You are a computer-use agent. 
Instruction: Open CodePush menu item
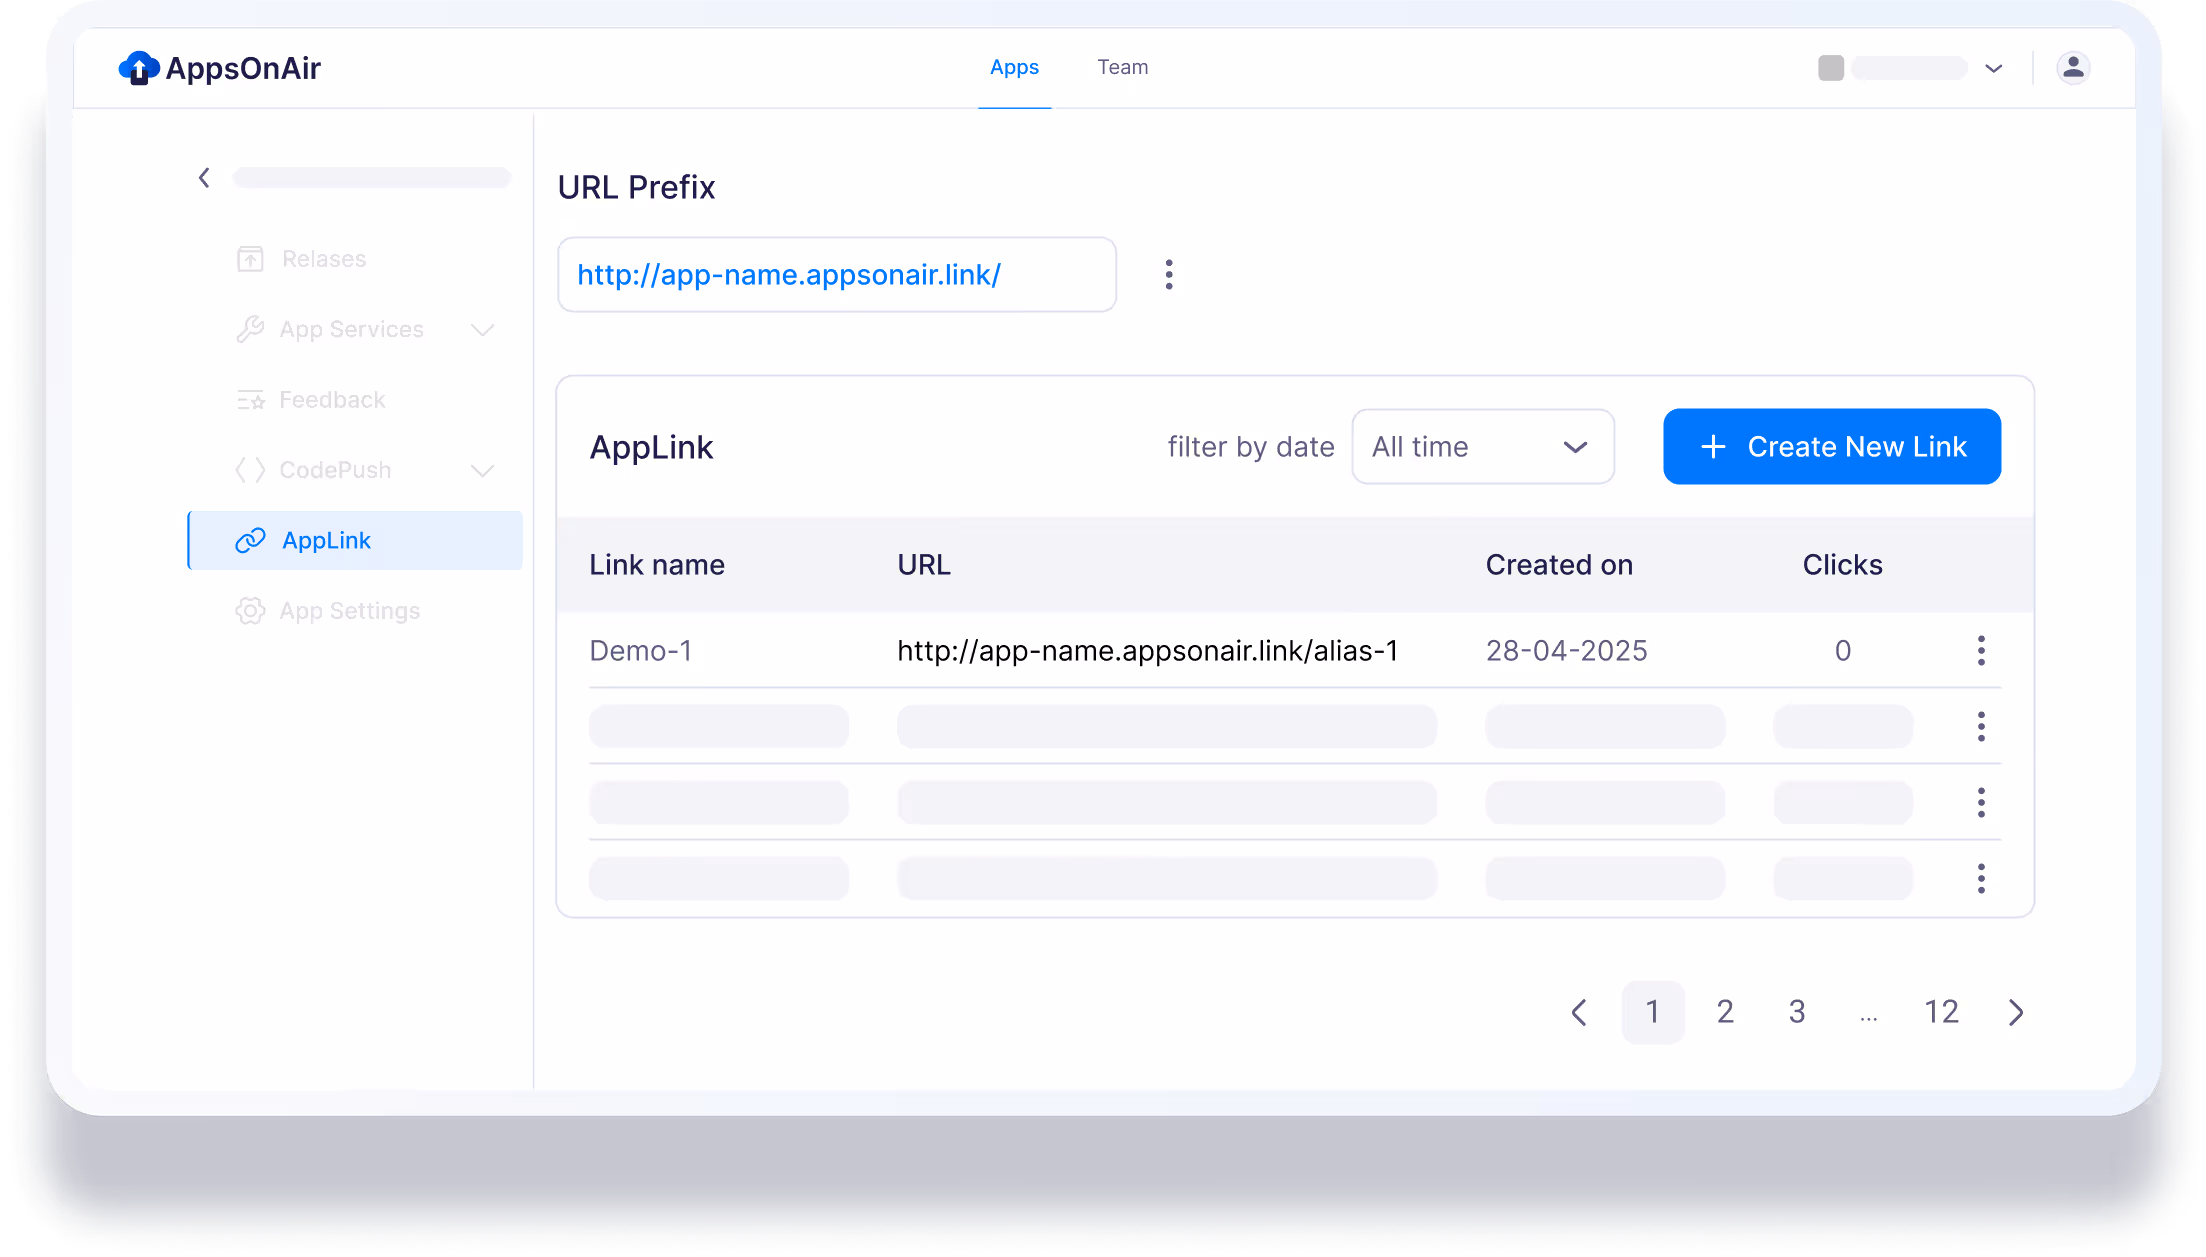click(x=335, y=470)
